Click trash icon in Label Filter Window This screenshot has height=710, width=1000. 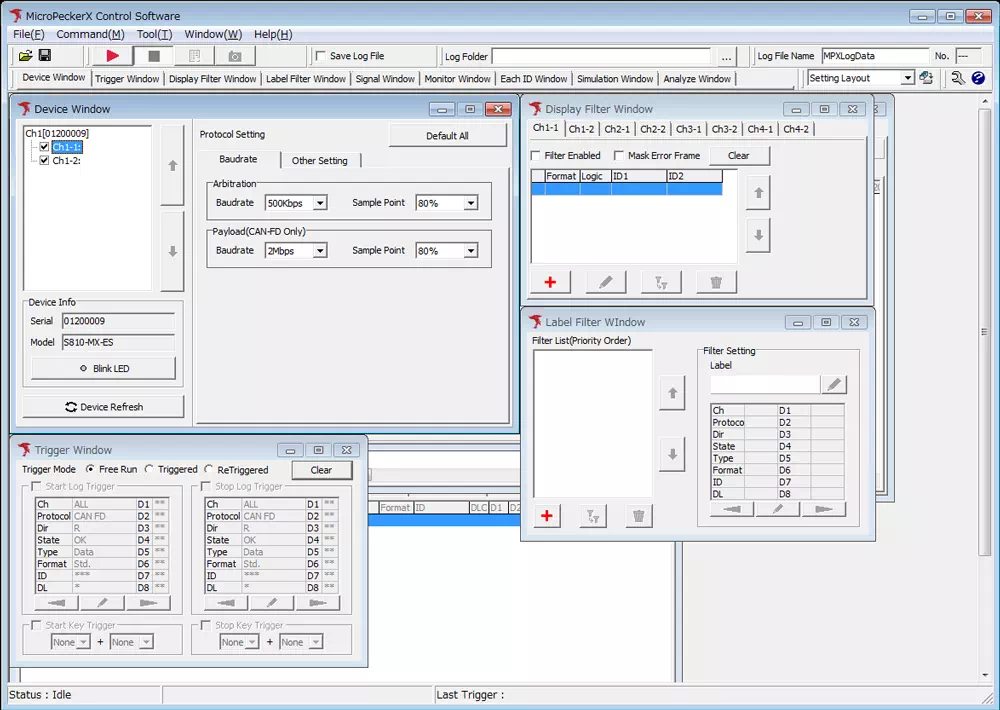[638, 516]
